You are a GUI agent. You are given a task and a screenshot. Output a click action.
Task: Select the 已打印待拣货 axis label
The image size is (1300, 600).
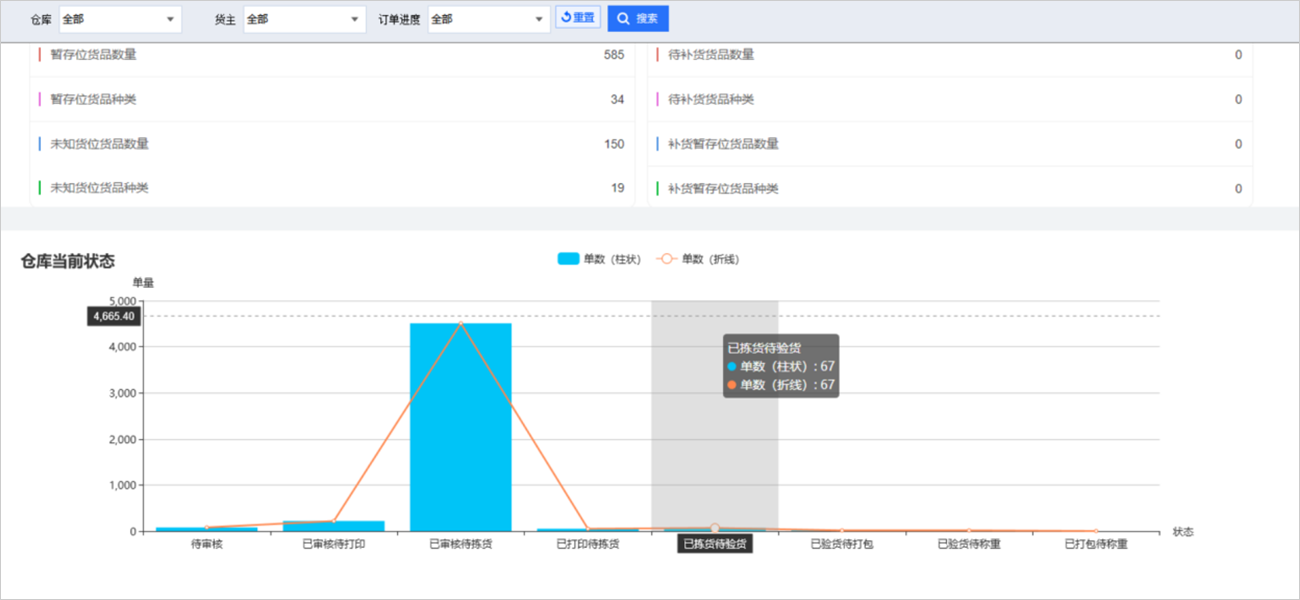(x=587, y=545)
